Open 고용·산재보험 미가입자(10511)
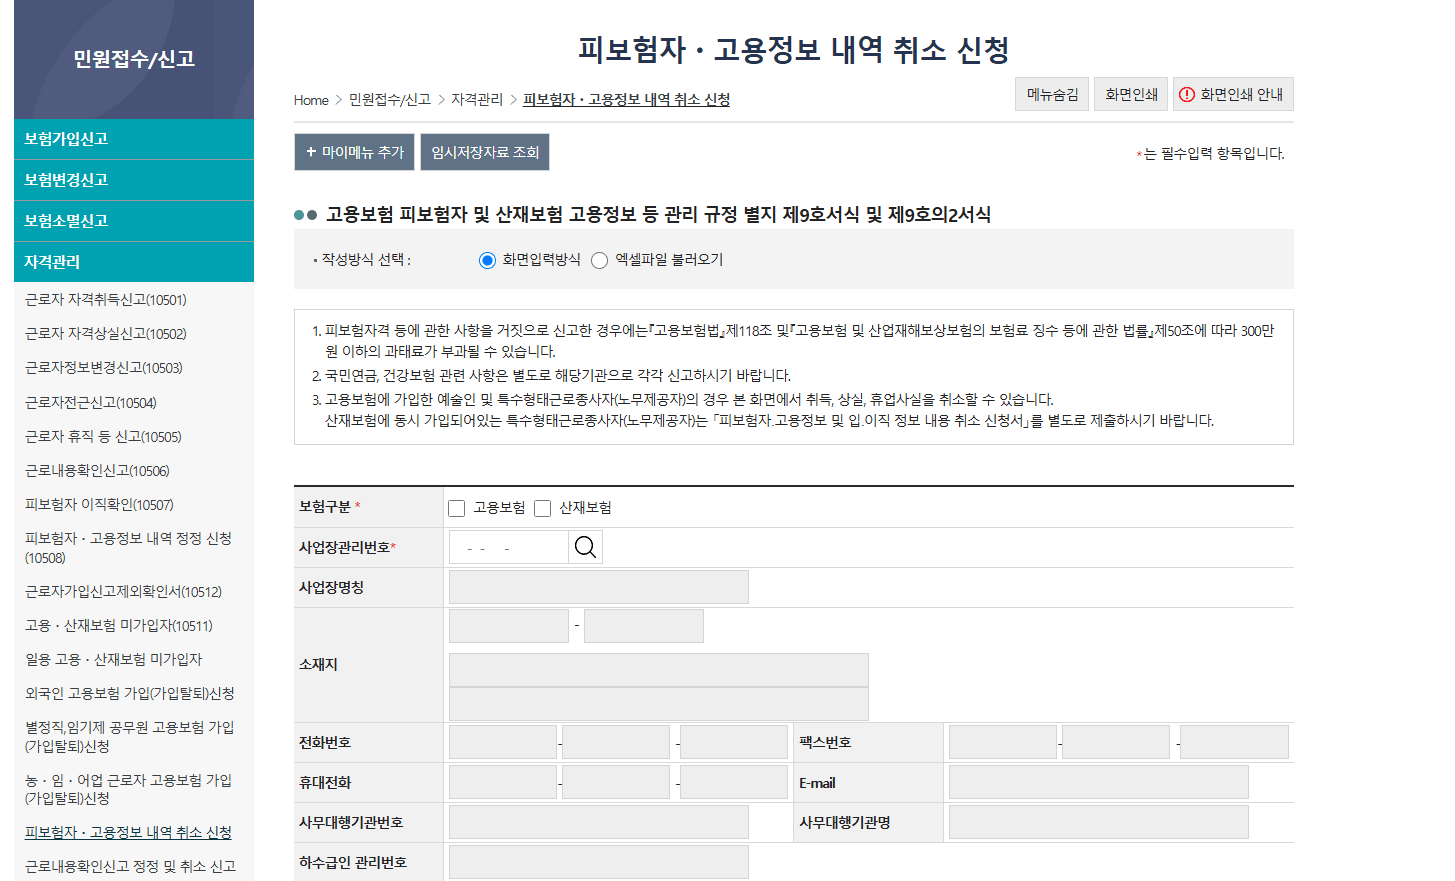This screenshot has height=881, width=1455. (118, 626)
